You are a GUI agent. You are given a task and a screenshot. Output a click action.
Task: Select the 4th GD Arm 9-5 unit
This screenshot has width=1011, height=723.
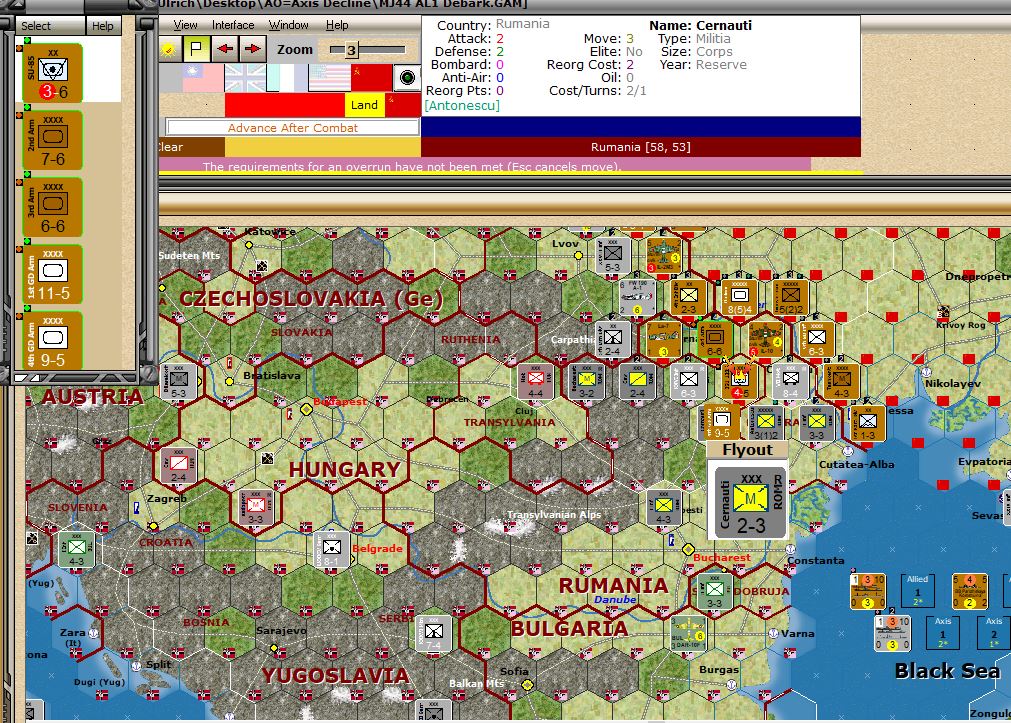click(x=51, y=341)
